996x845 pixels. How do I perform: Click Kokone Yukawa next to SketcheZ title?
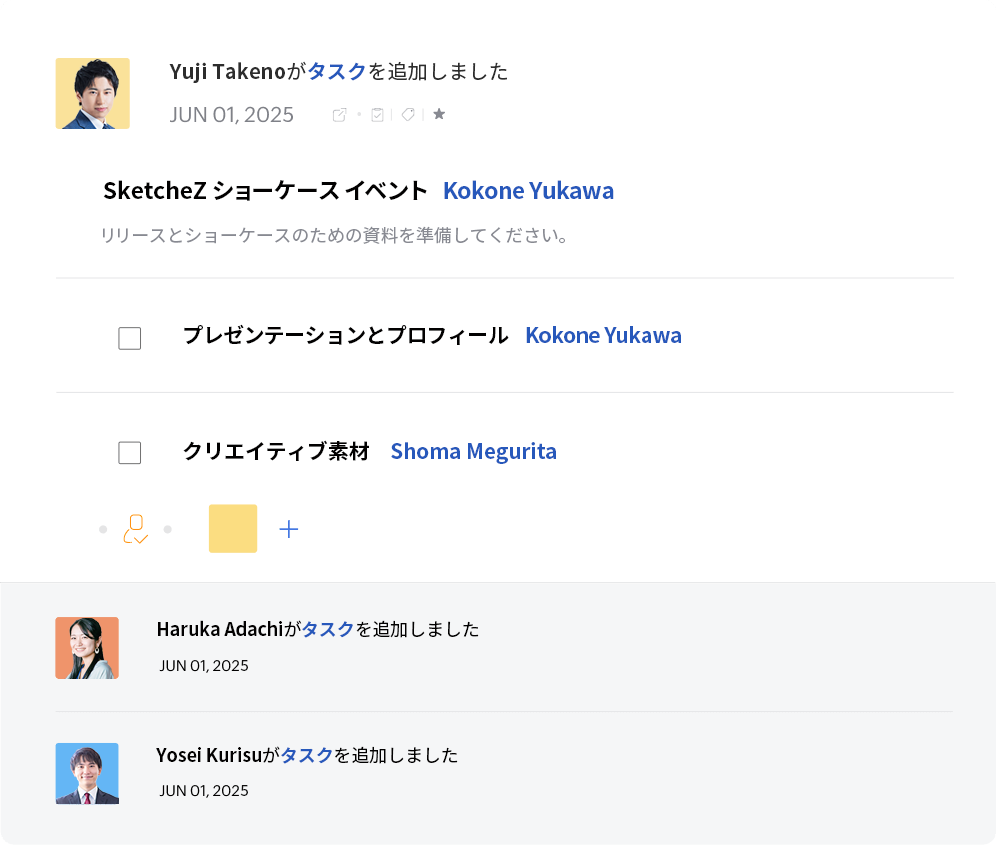coord(528,191)
